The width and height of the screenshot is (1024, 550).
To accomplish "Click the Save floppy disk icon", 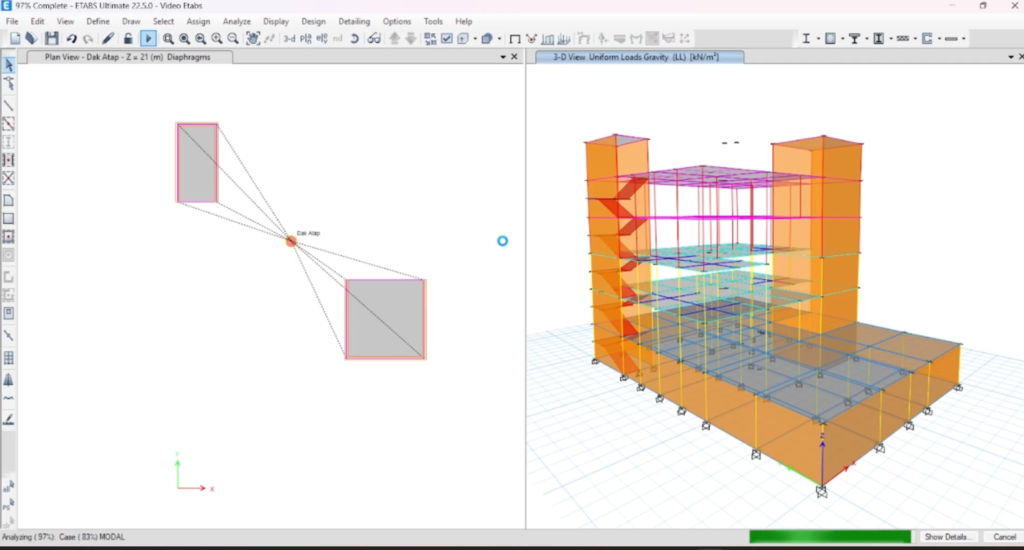I will 52,39.
